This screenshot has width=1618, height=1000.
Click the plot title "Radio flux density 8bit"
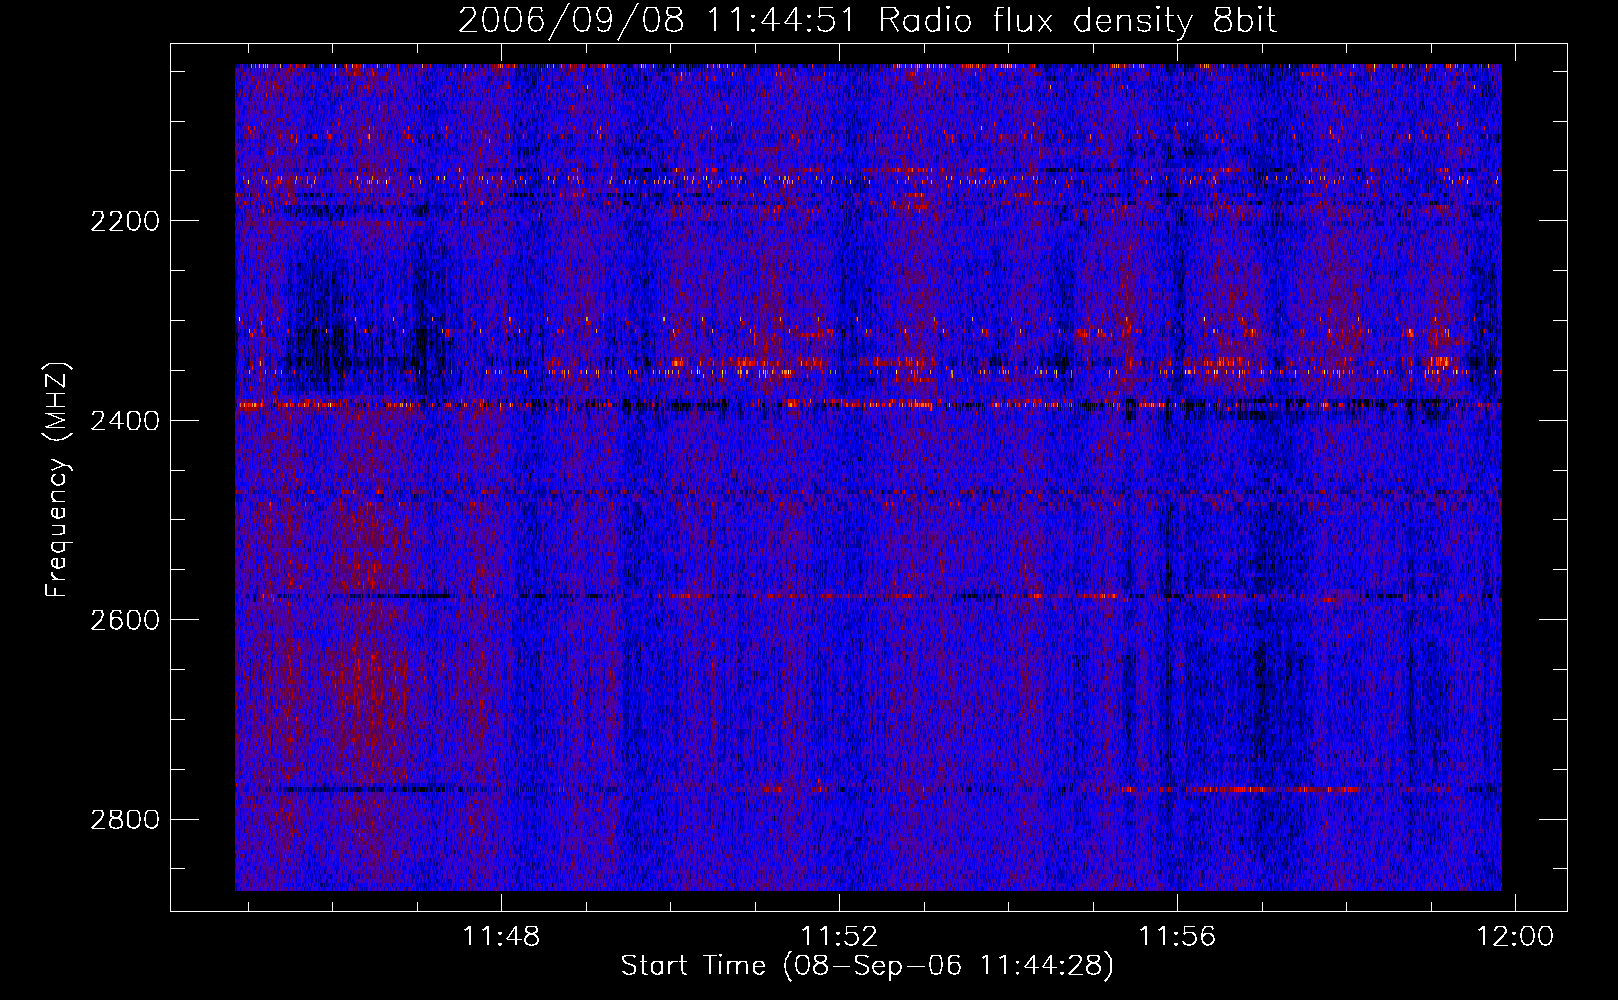coord(1077,20)
